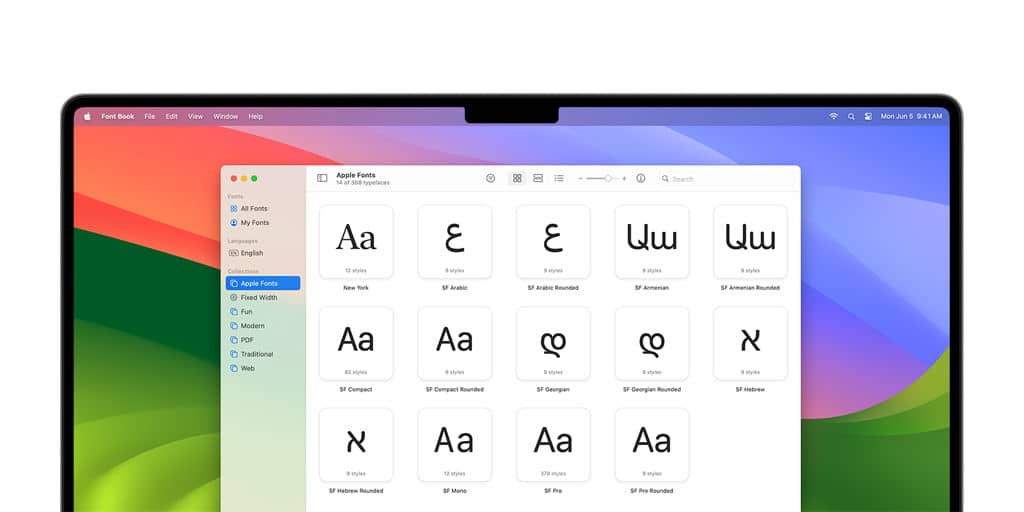The image size is (1024, 512).
Task: Switch to list view
Action: tap(559, 178)
